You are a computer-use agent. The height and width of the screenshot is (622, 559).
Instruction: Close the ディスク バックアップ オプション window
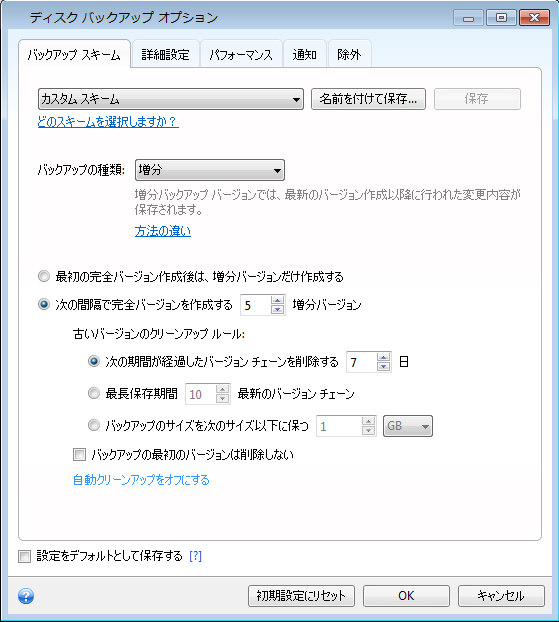[x=534, y=18]
